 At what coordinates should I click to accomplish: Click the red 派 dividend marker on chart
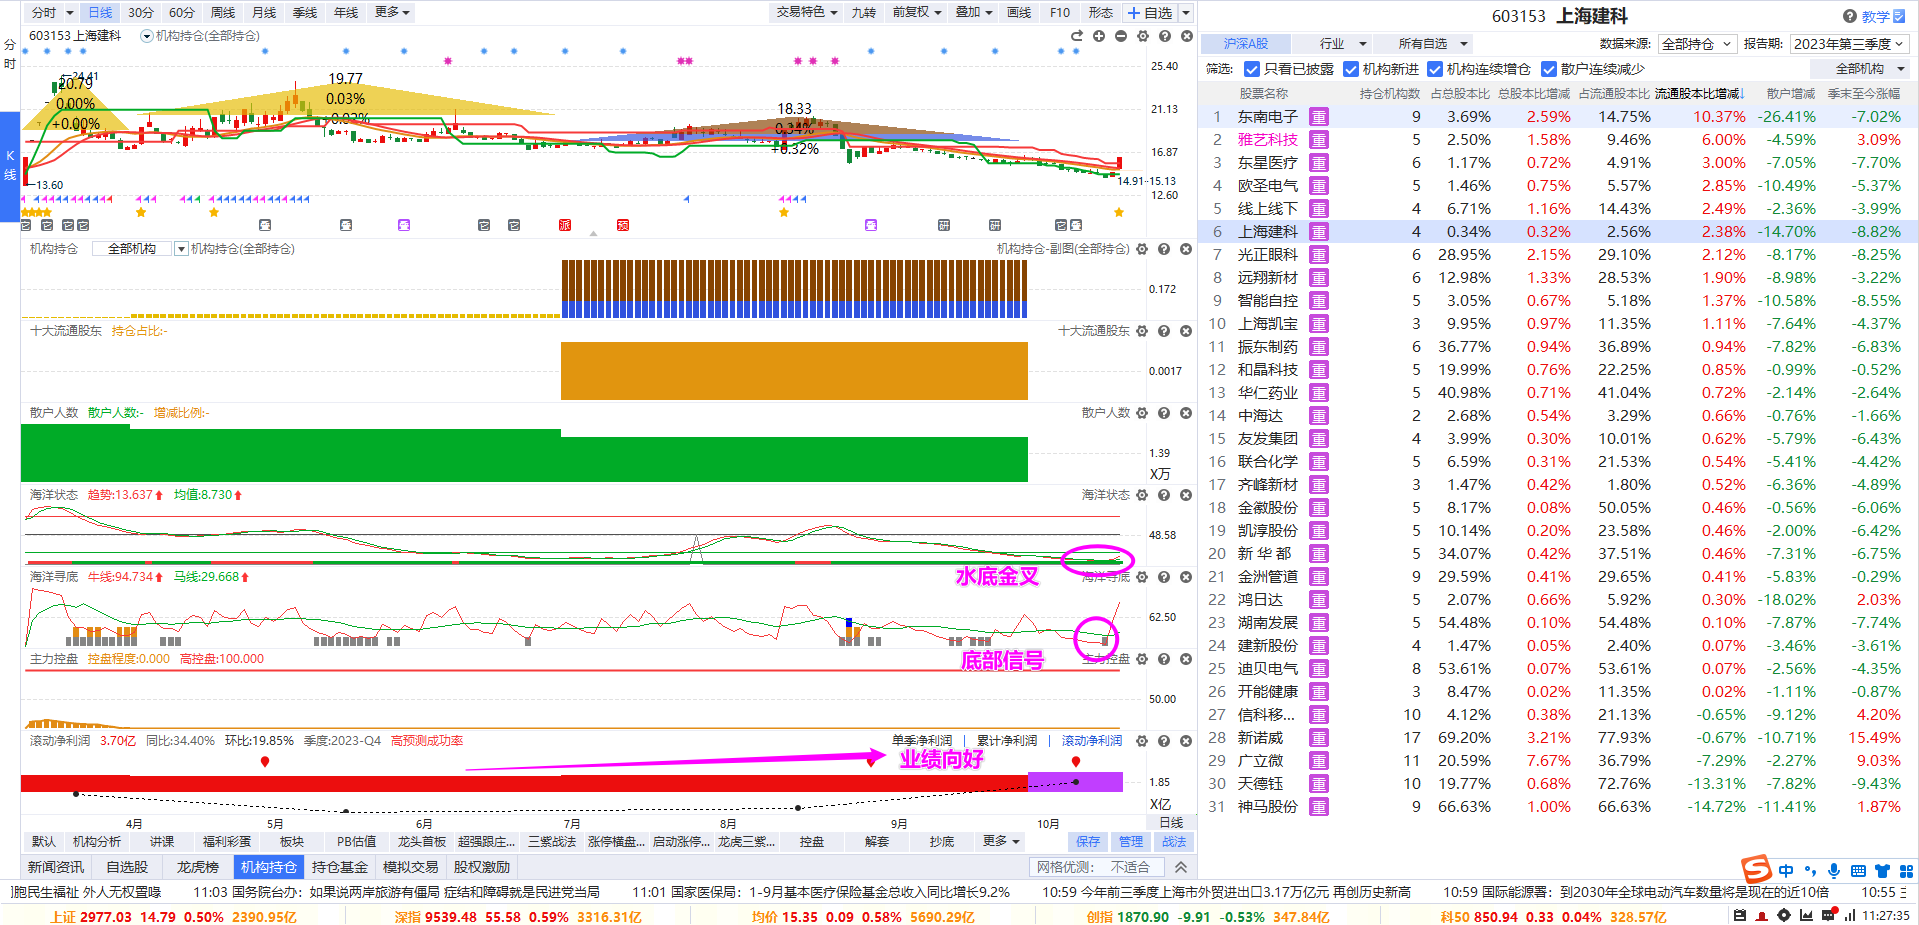coord(565,225)
